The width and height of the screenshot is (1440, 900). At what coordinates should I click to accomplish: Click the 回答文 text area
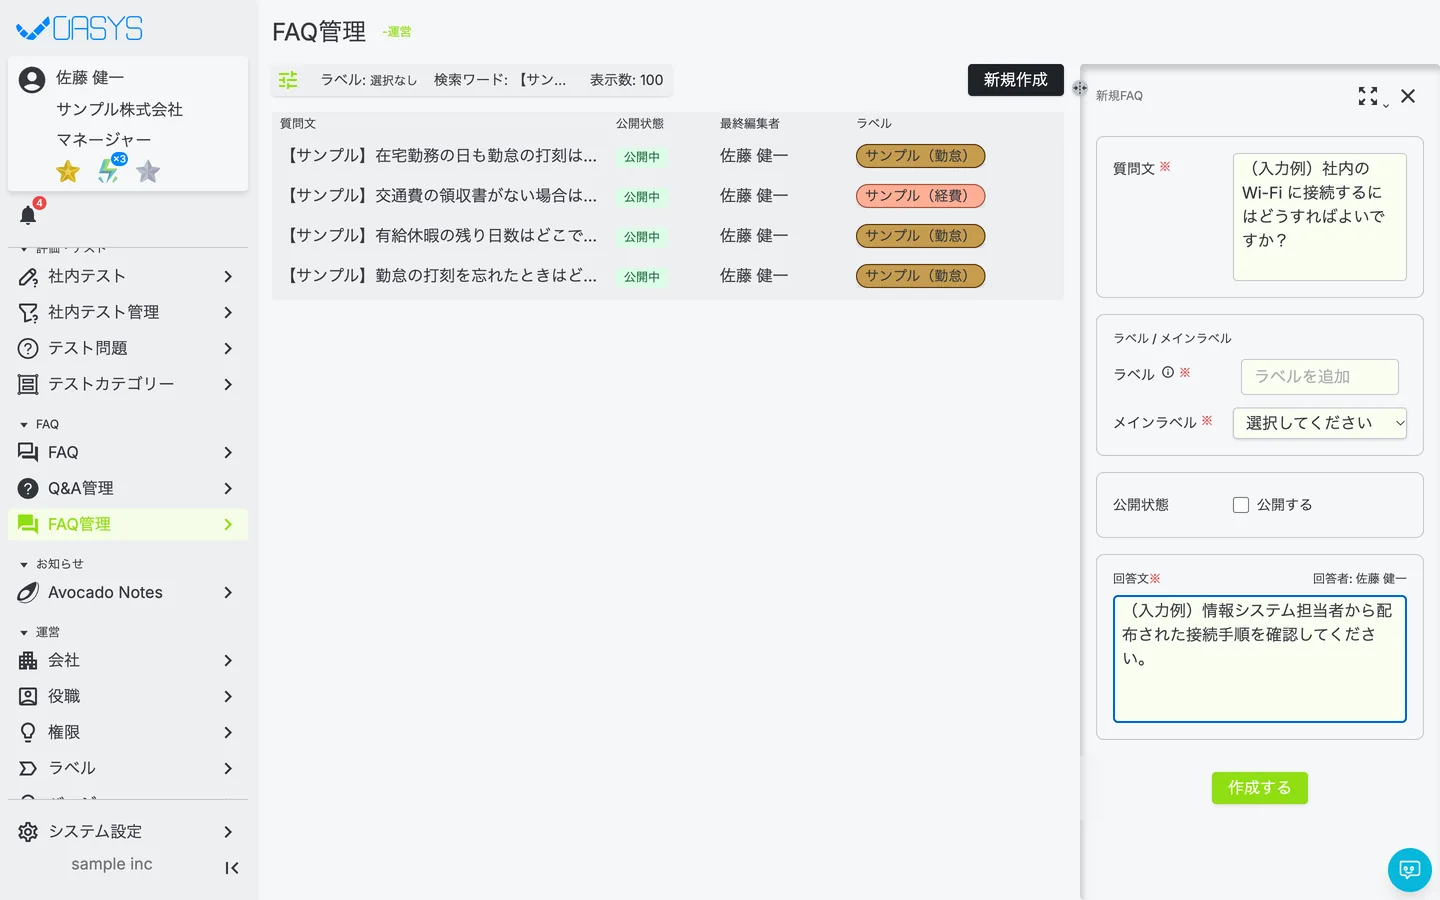(1260, 659)
